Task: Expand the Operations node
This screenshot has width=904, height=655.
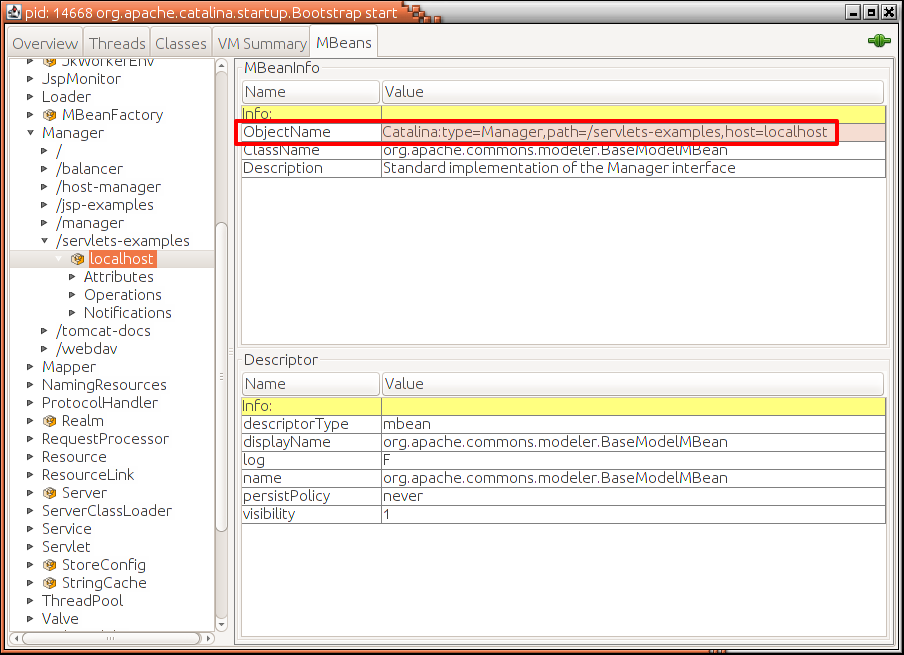Action: coord(72,295)
